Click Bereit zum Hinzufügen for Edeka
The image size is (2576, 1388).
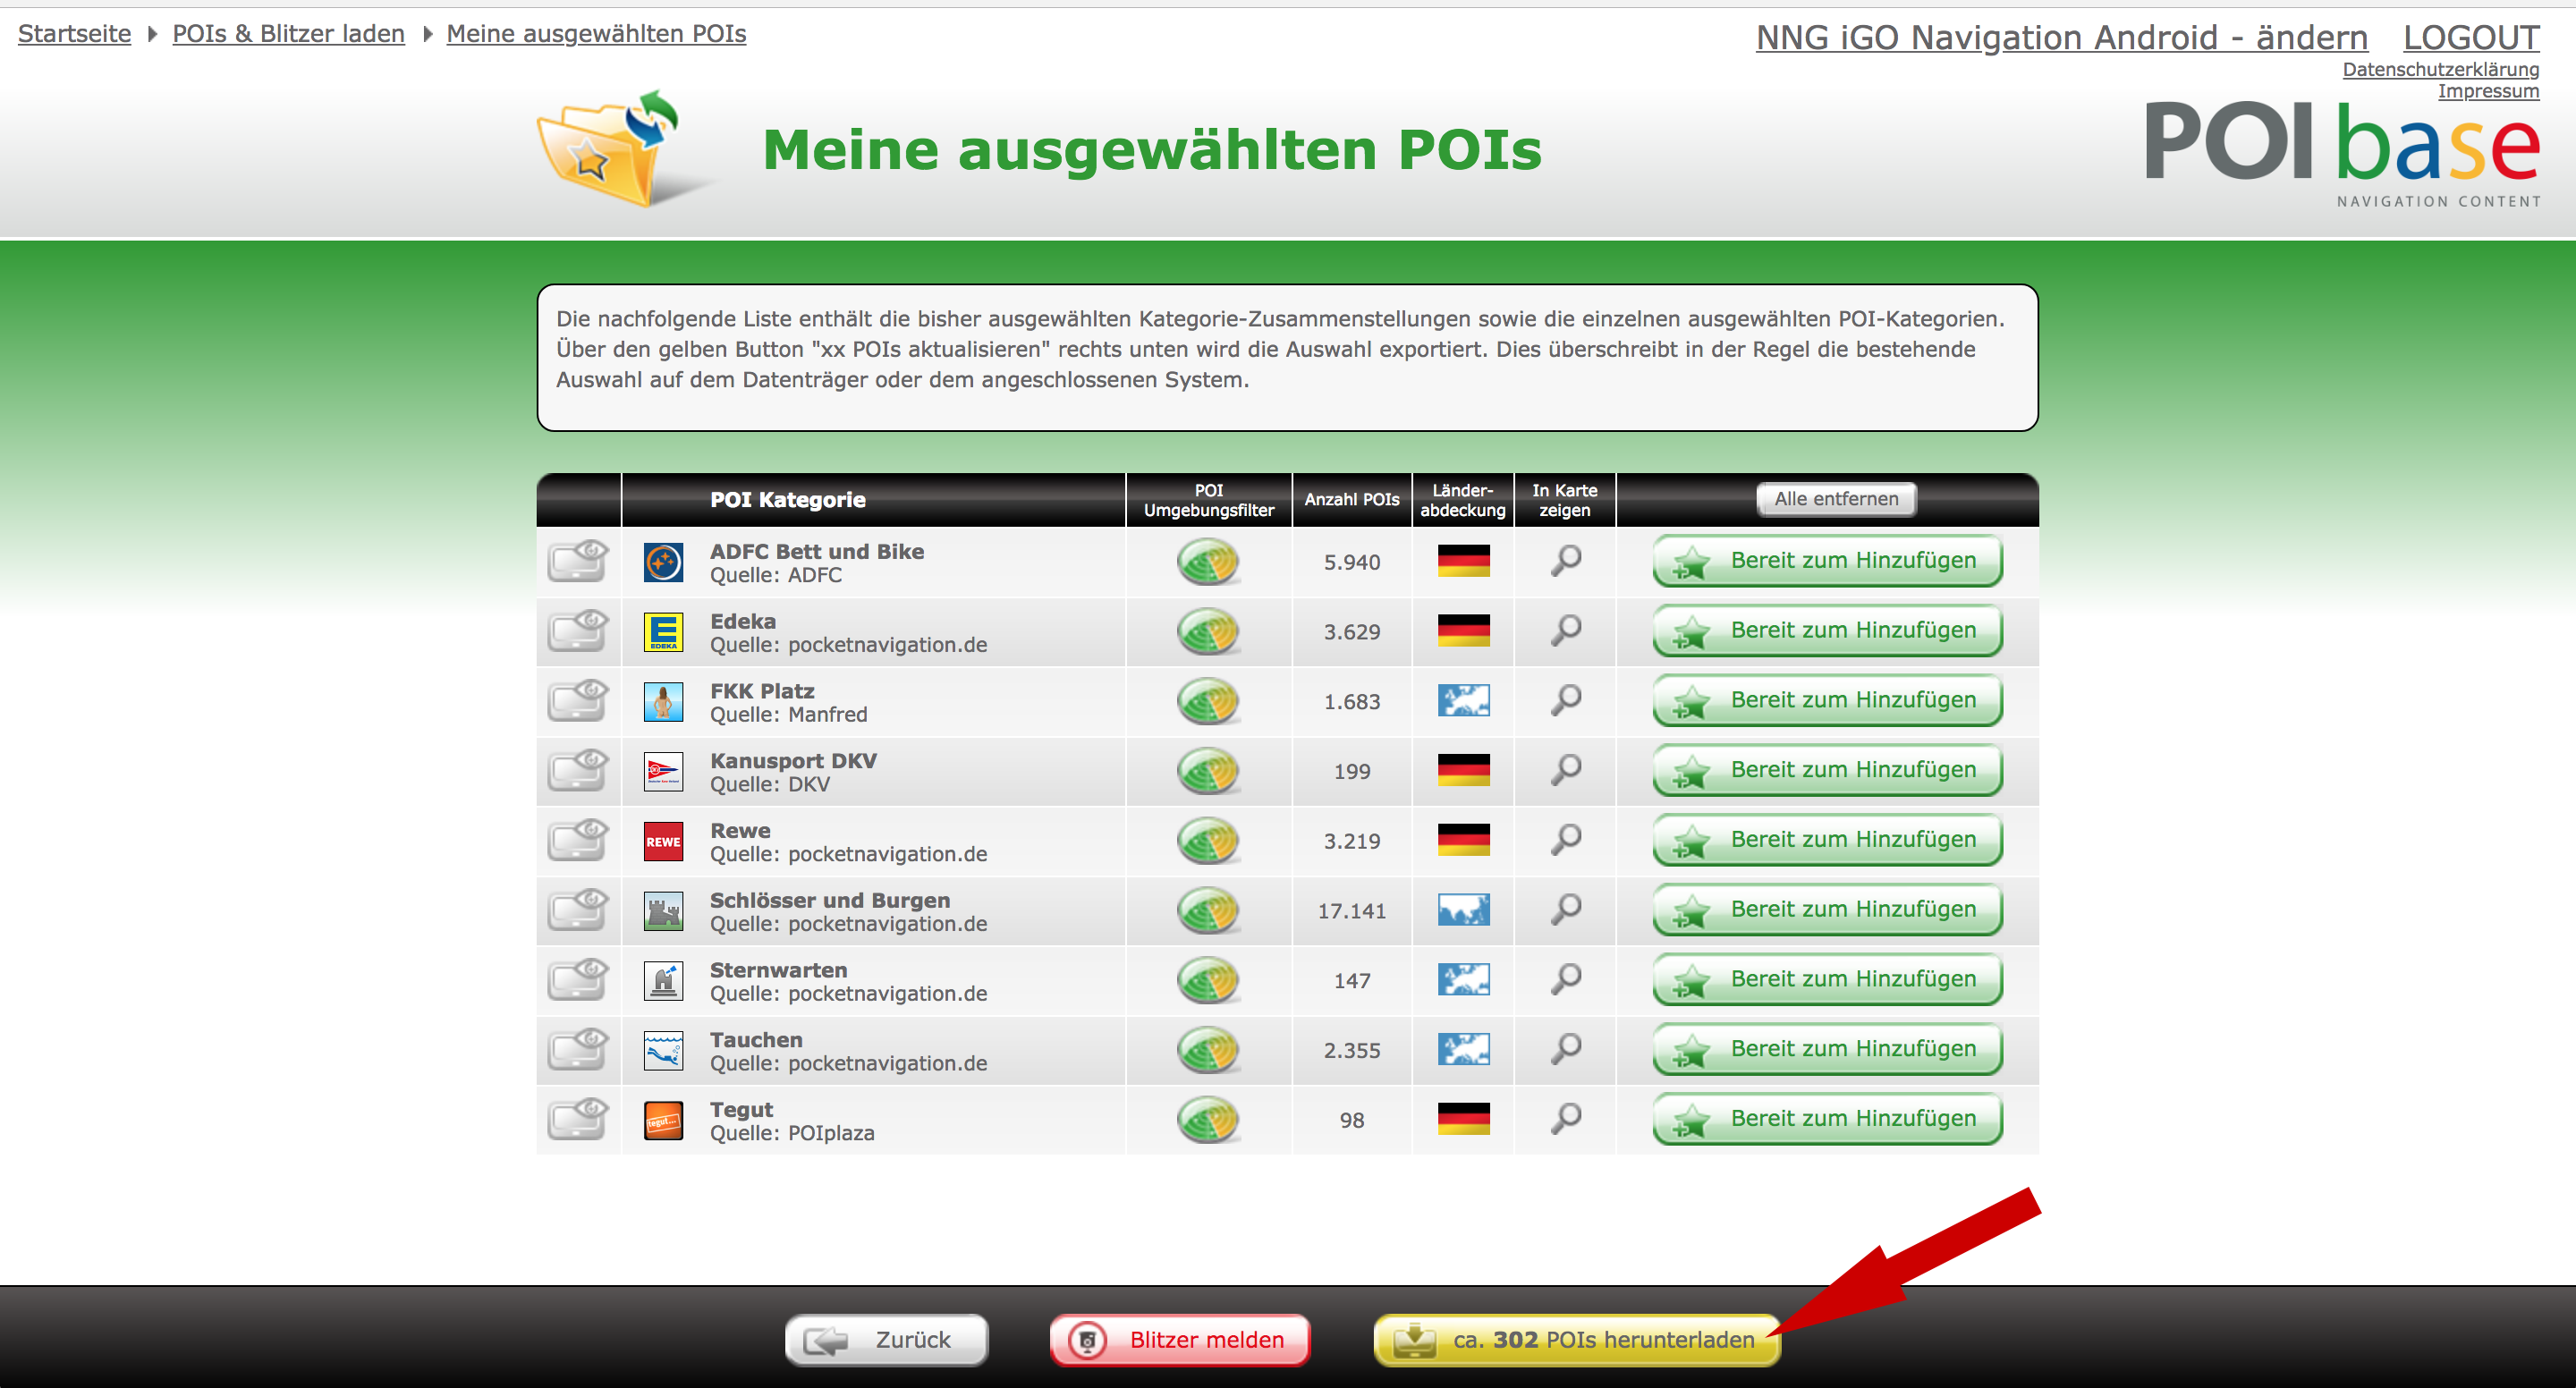pyautogui.click(x=1827, y=631)
